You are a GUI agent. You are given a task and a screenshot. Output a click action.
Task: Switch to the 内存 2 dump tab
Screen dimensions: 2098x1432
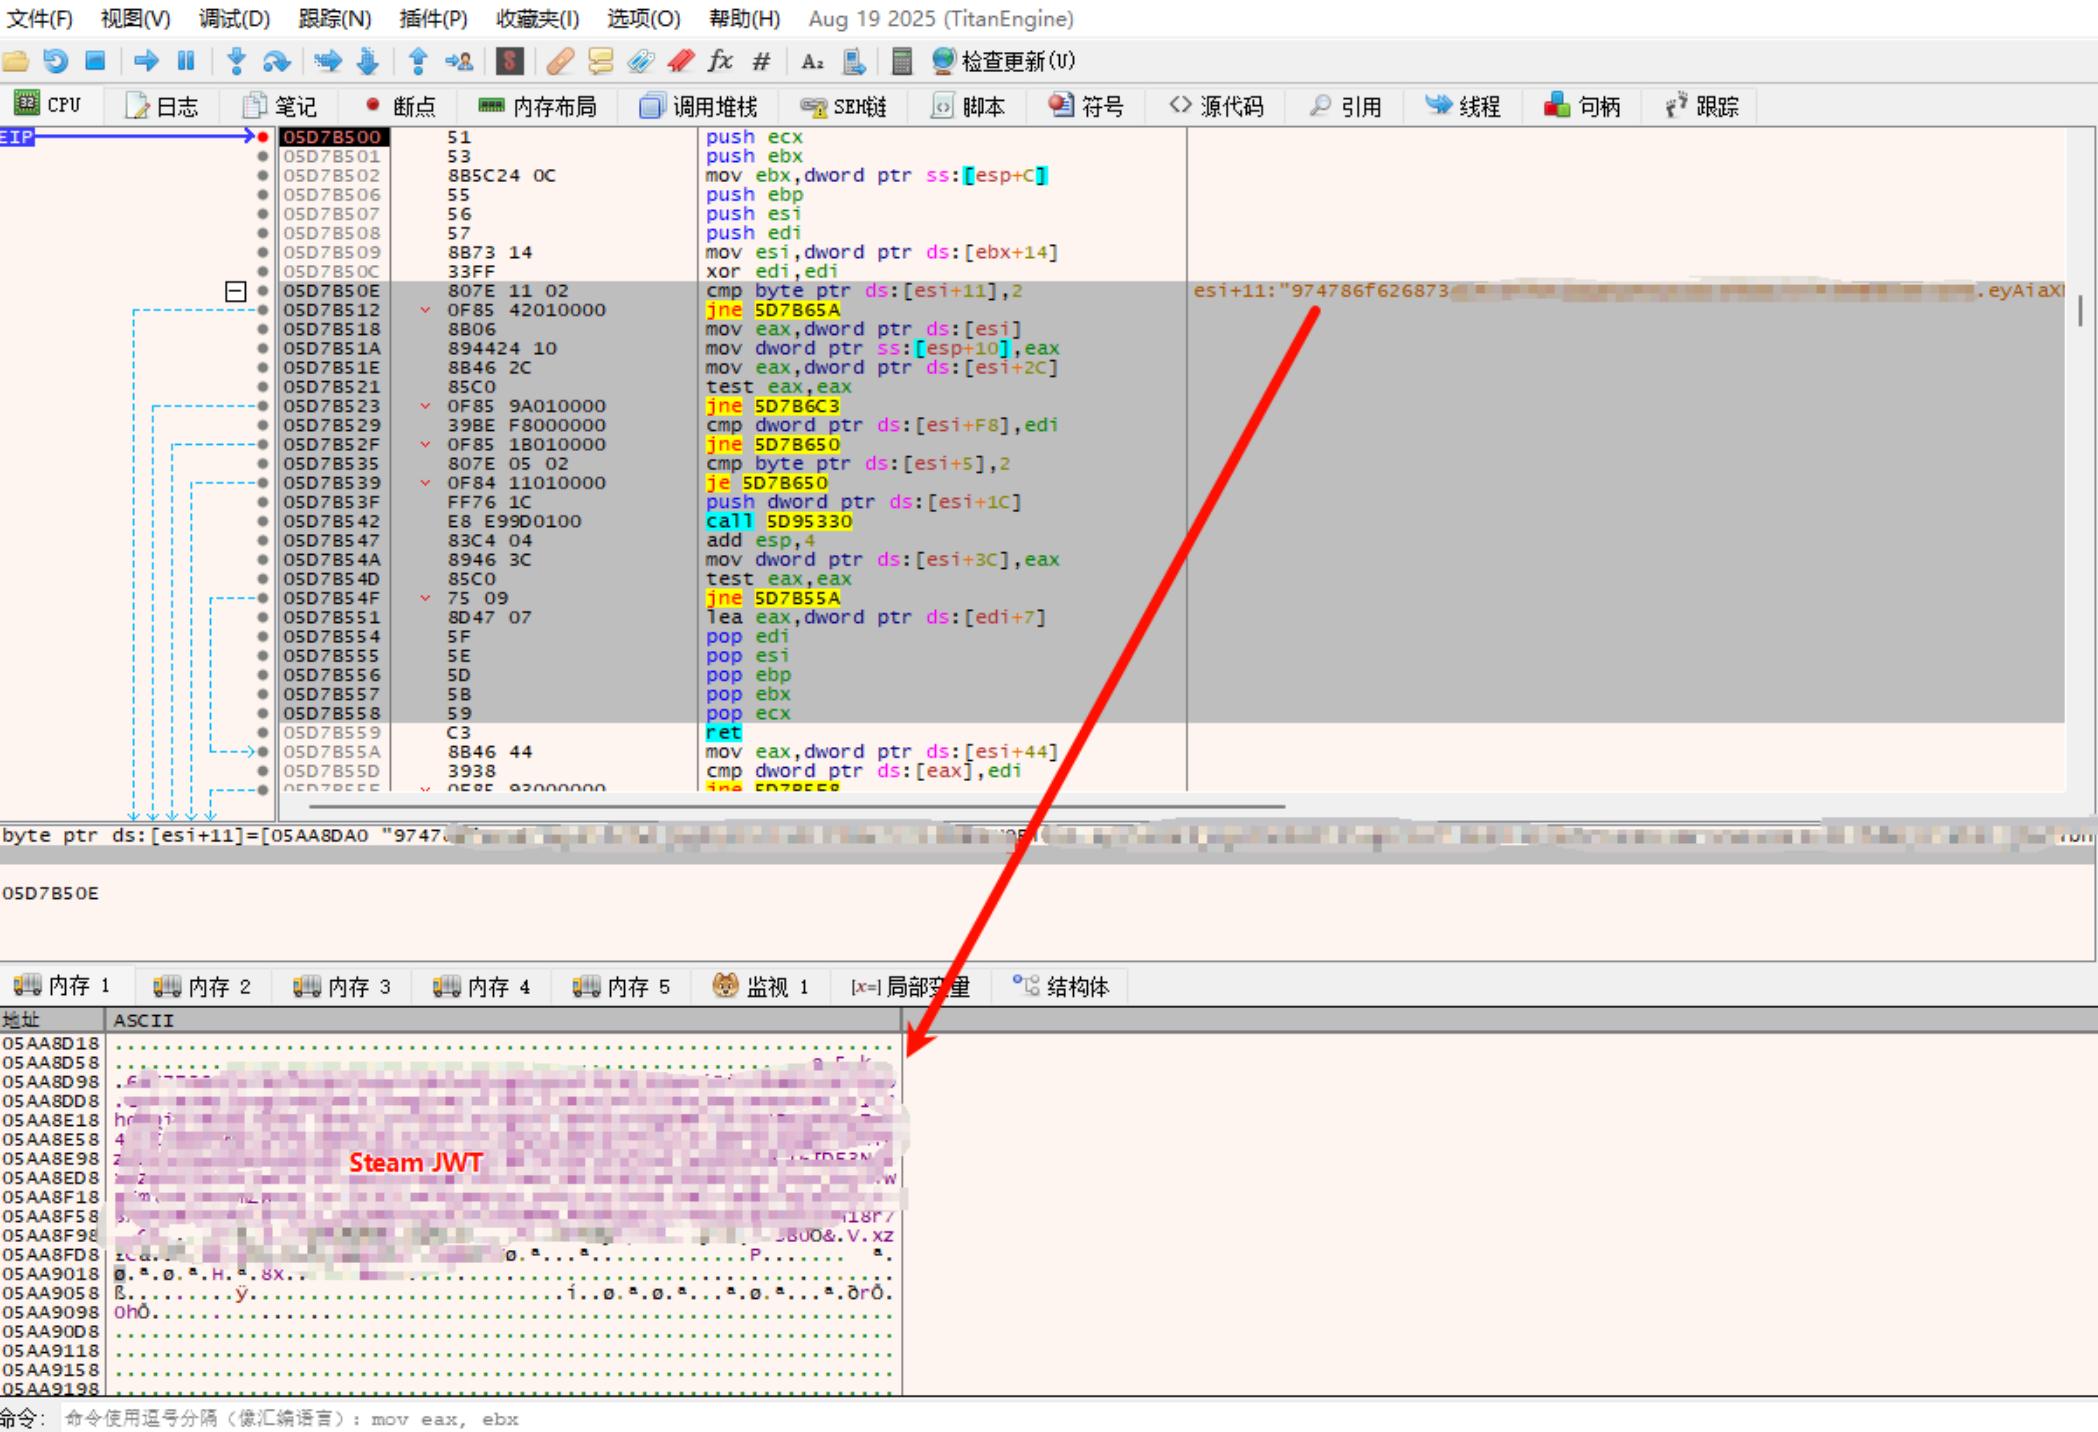click(x=202, y=987)
